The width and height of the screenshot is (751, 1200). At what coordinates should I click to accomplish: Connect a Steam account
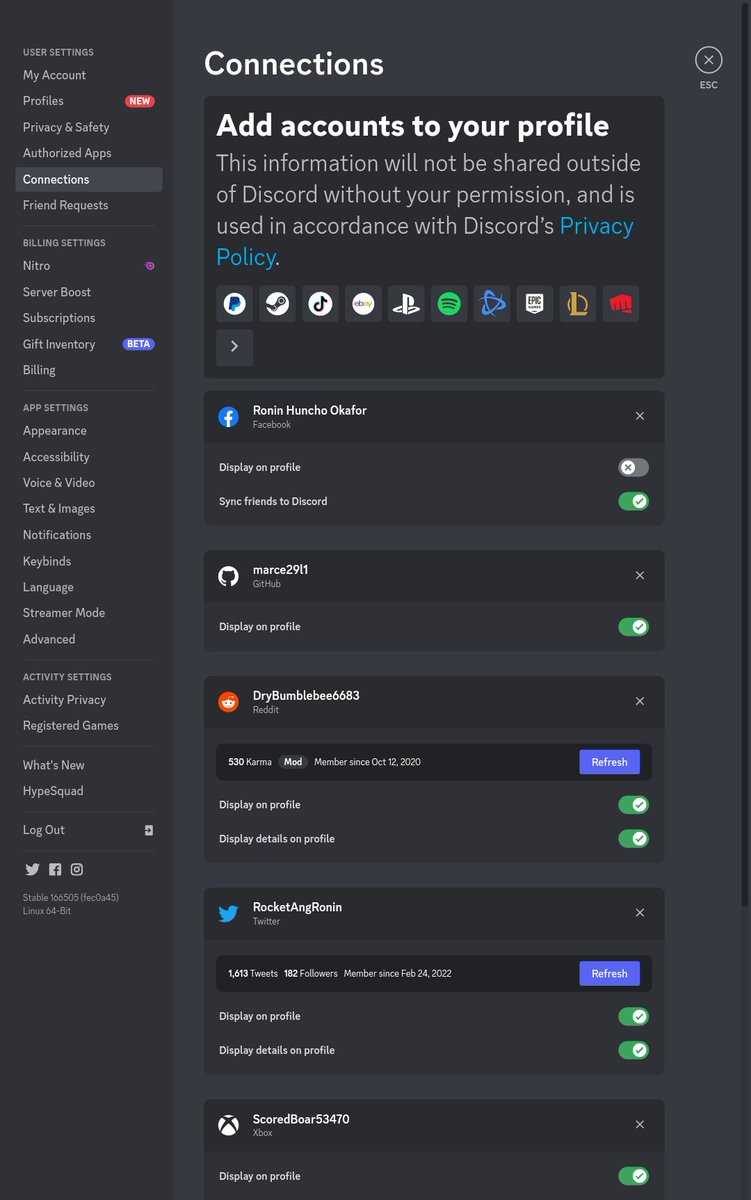277,304
